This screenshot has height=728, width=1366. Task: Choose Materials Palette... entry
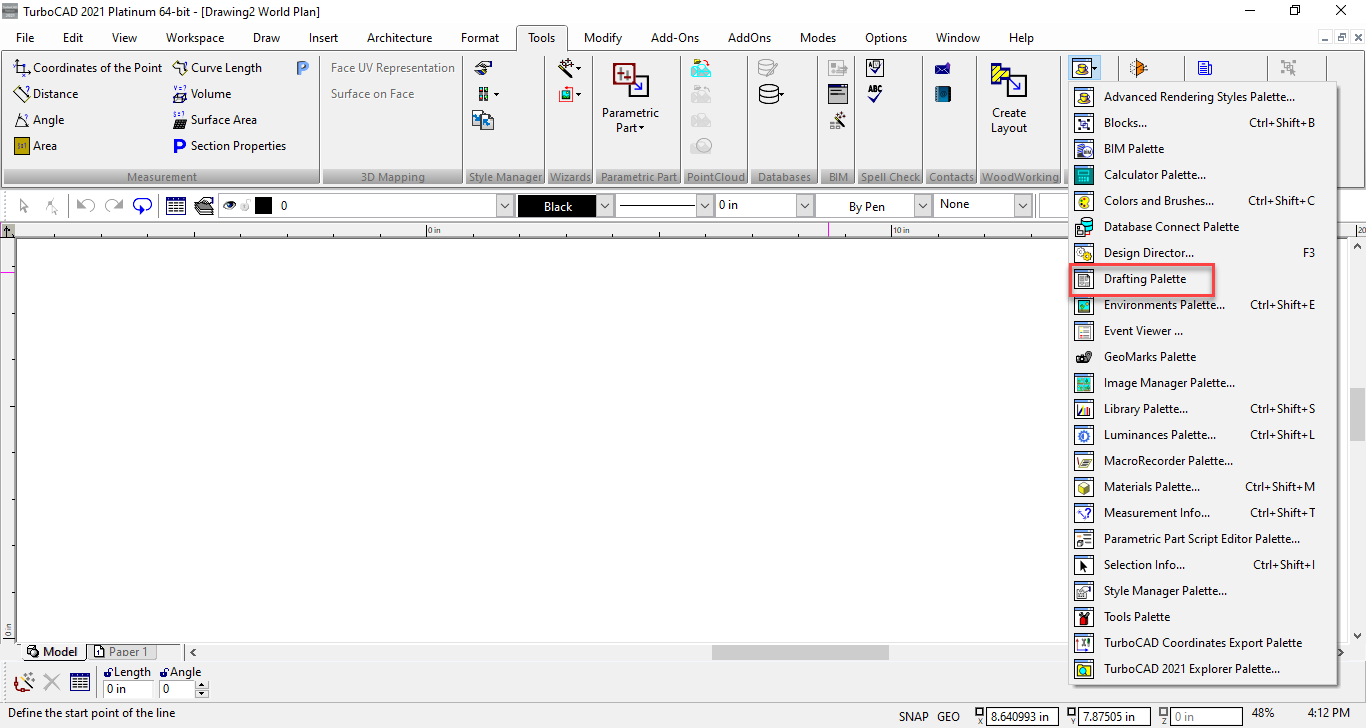tap(1204, 487)
